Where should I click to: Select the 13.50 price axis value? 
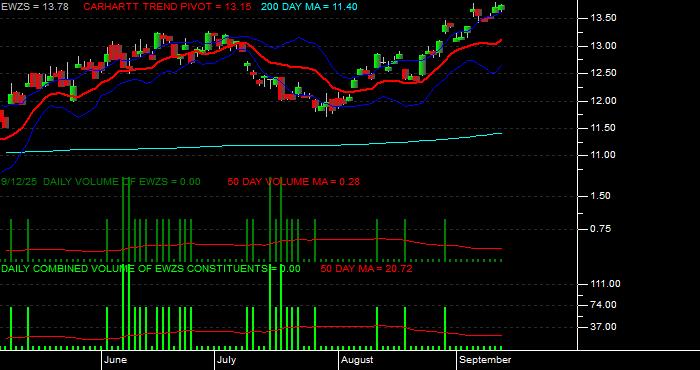pyautogui.click(x=603, y=18)
